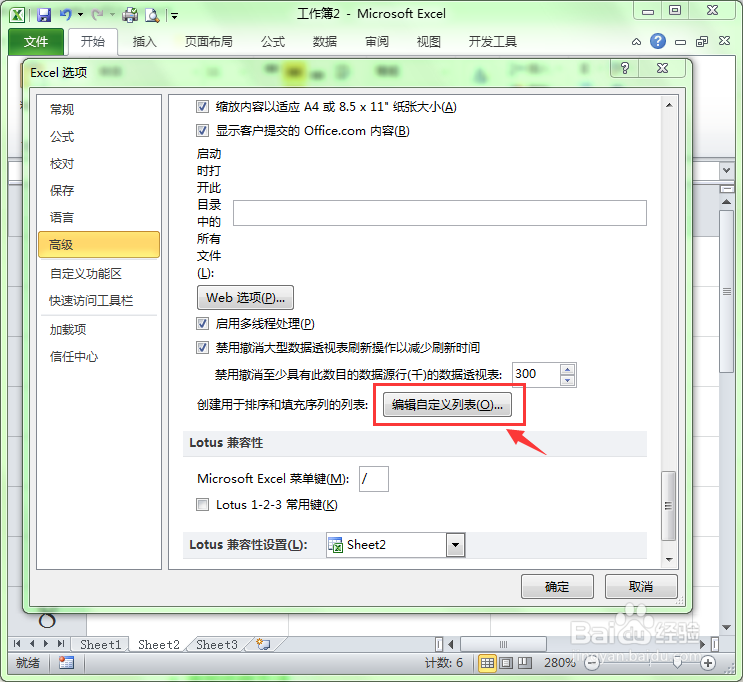Switch to Page Layout view in status bar
The height and width of the screenshot is (682, 743).
(506, 663)
